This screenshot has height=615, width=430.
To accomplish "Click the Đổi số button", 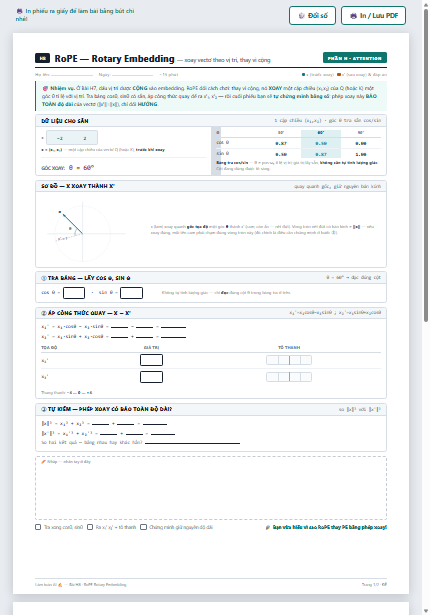I will [312, 16].
